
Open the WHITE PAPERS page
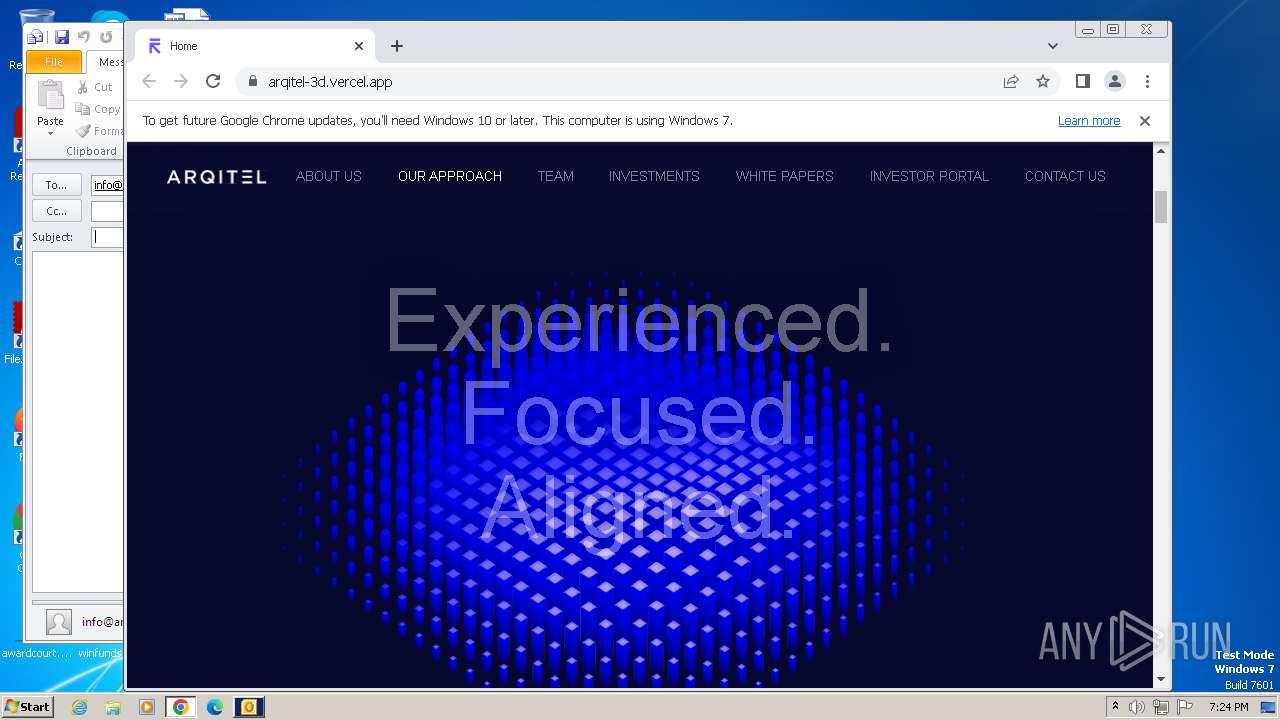[785, 176]
